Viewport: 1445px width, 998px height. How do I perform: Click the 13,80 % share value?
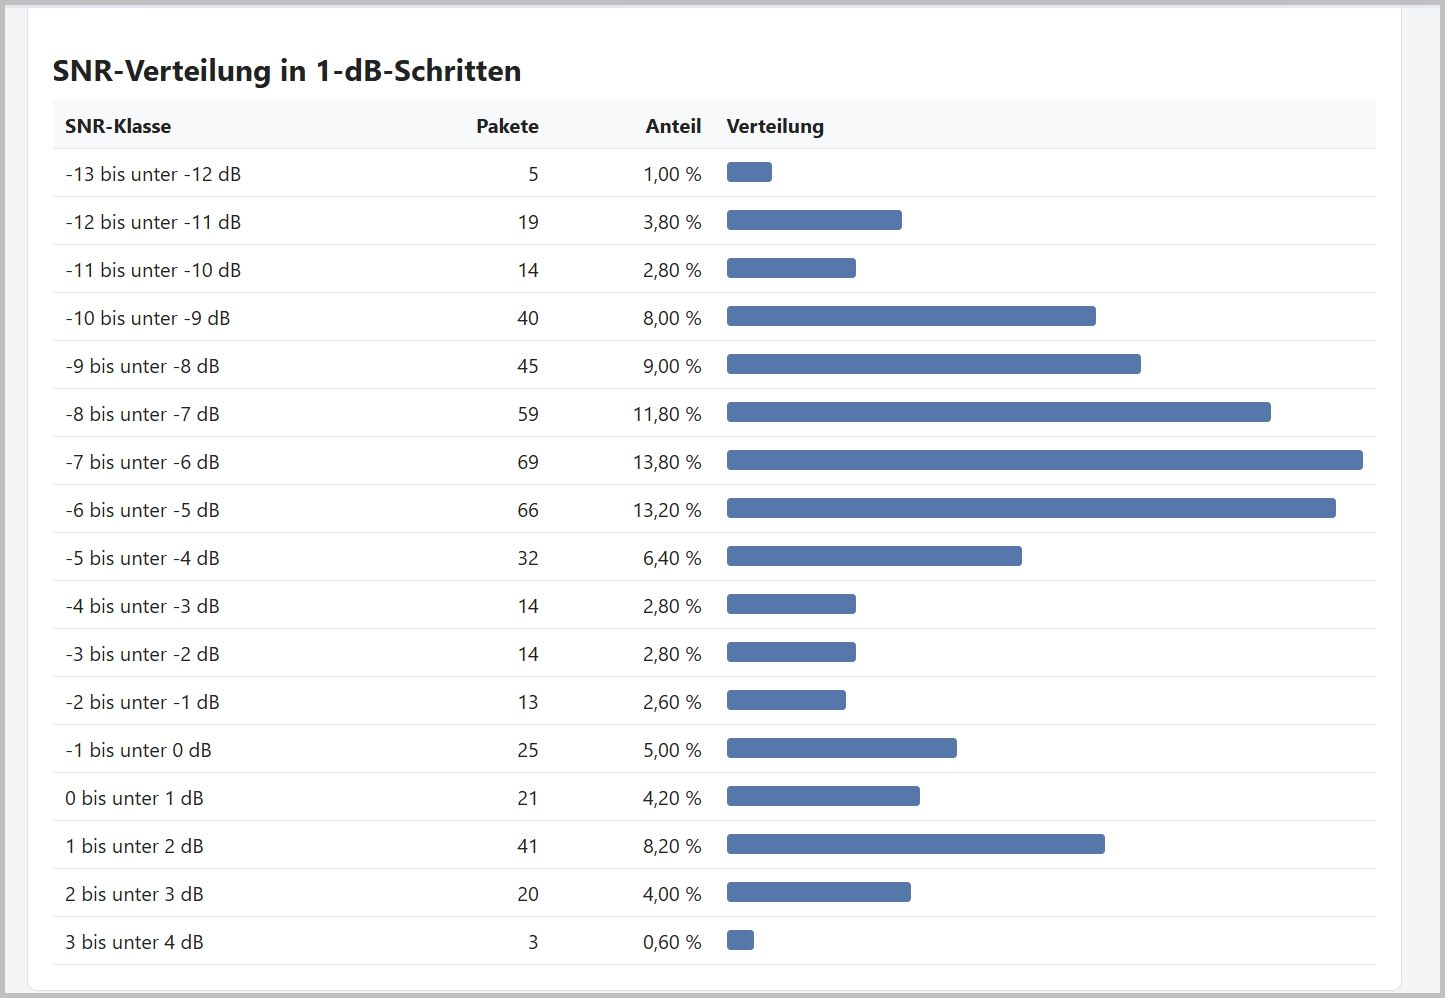tap(667, 462)
